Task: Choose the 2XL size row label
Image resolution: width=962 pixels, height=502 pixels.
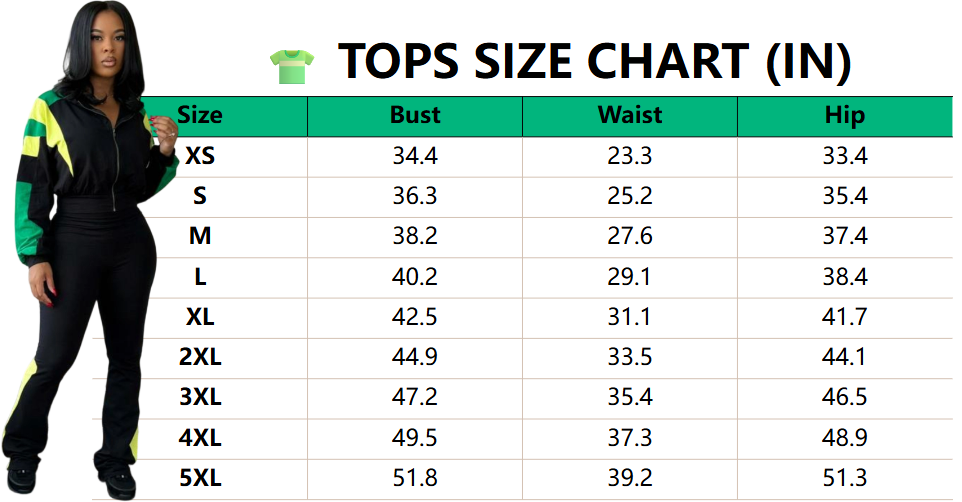Action: [x=200, y=357]
